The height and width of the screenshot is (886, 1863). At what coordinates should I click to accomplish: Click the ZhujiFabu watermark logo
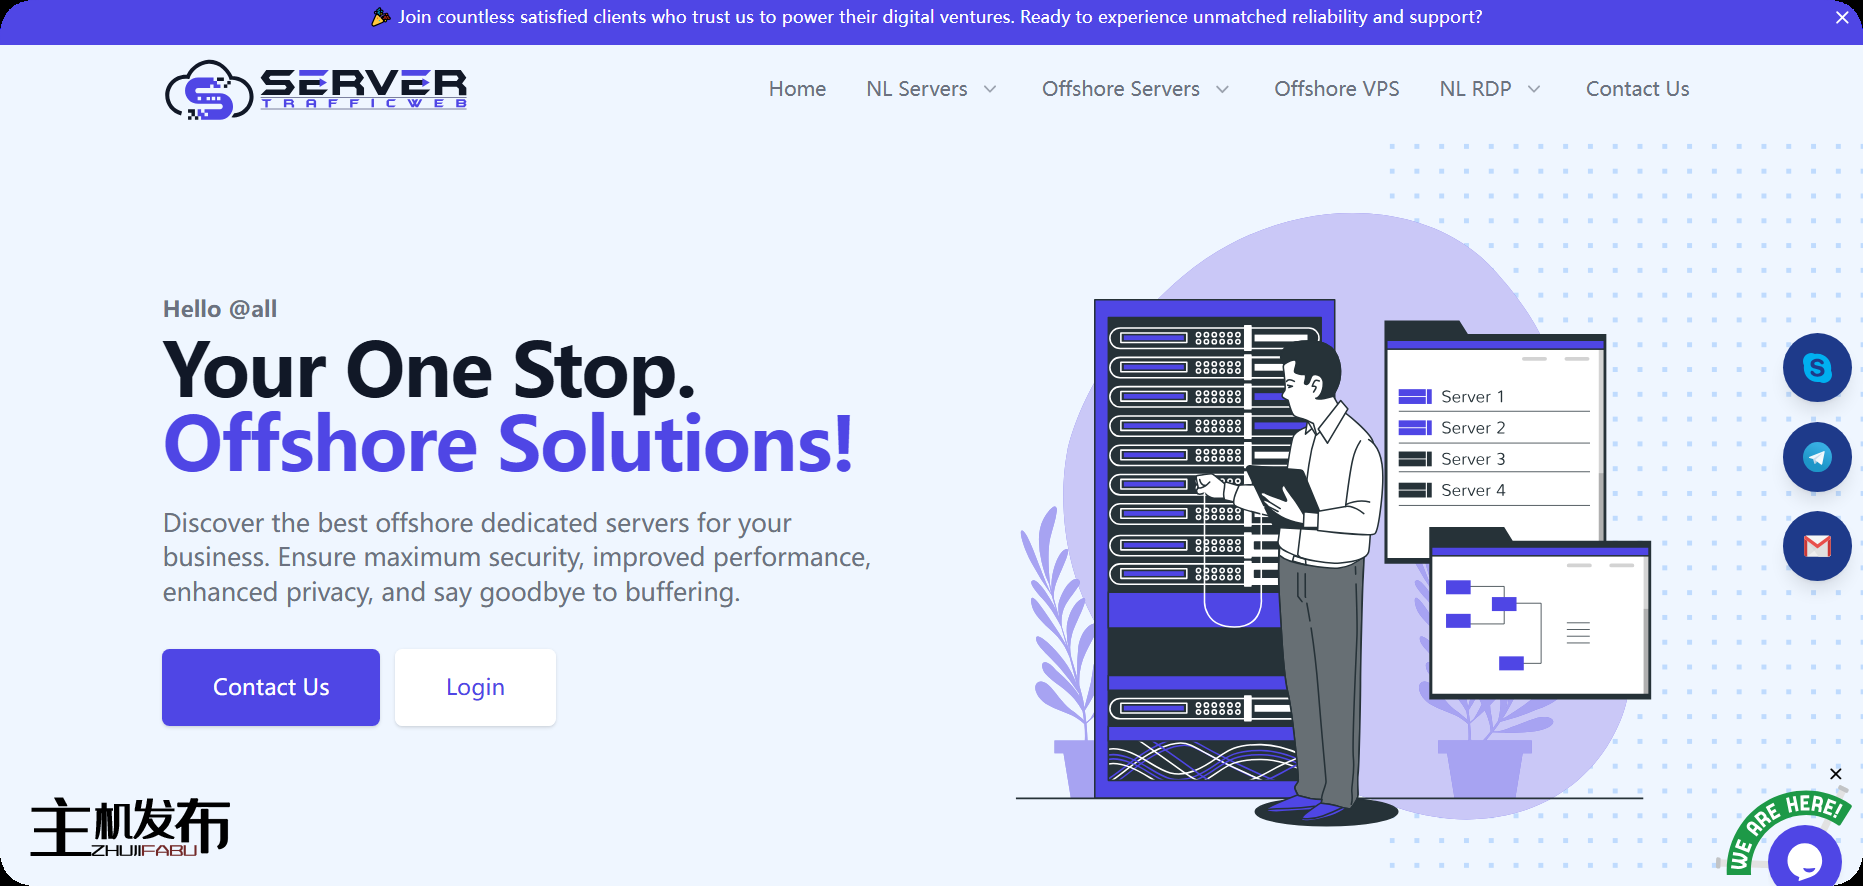pos(130,827)
